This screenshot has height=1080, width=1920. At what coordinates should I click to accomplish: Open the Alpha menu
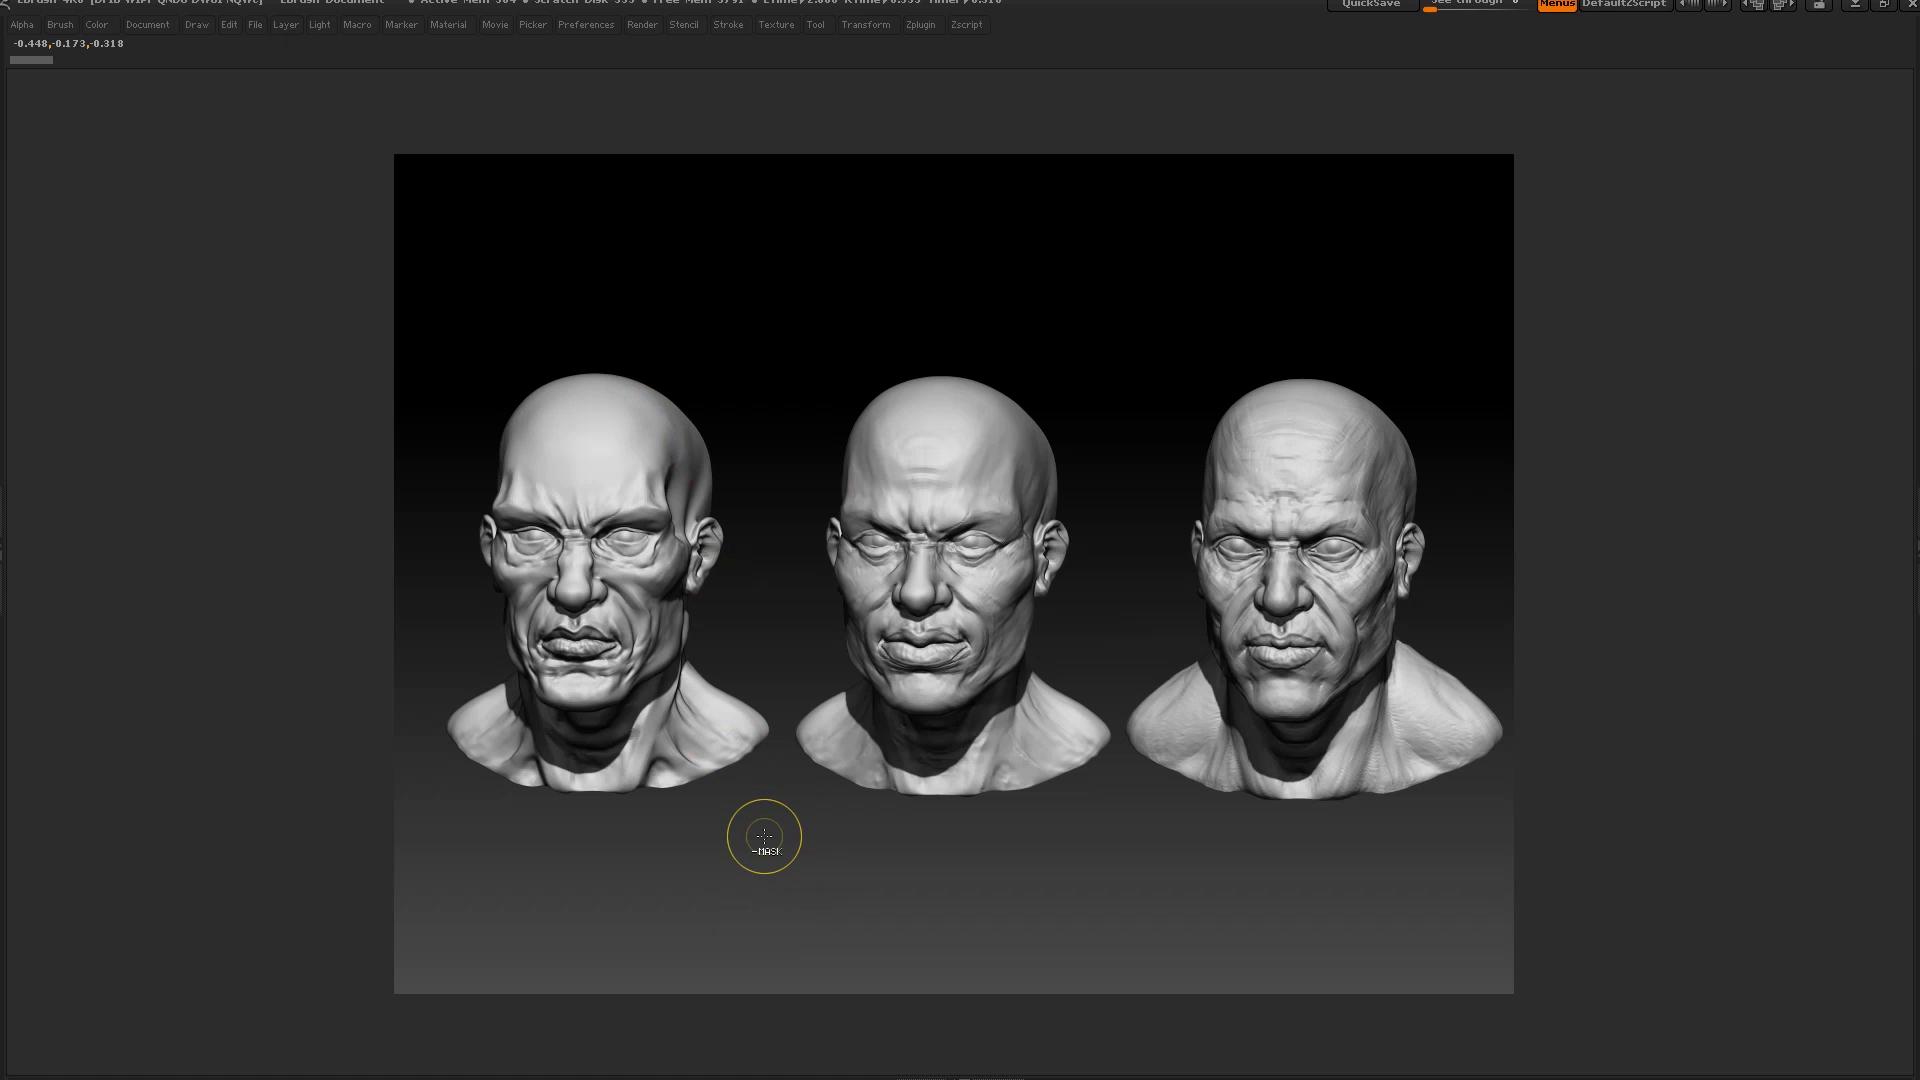point(22,25)
